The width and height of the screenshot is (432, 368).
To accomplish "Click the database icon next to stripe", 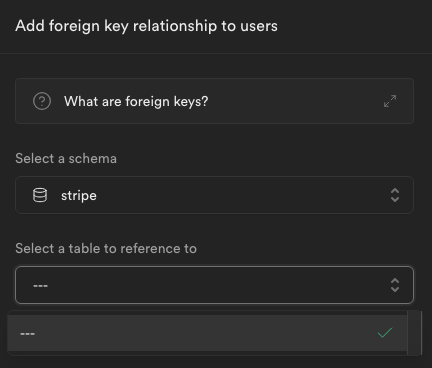I will [40, 195].
